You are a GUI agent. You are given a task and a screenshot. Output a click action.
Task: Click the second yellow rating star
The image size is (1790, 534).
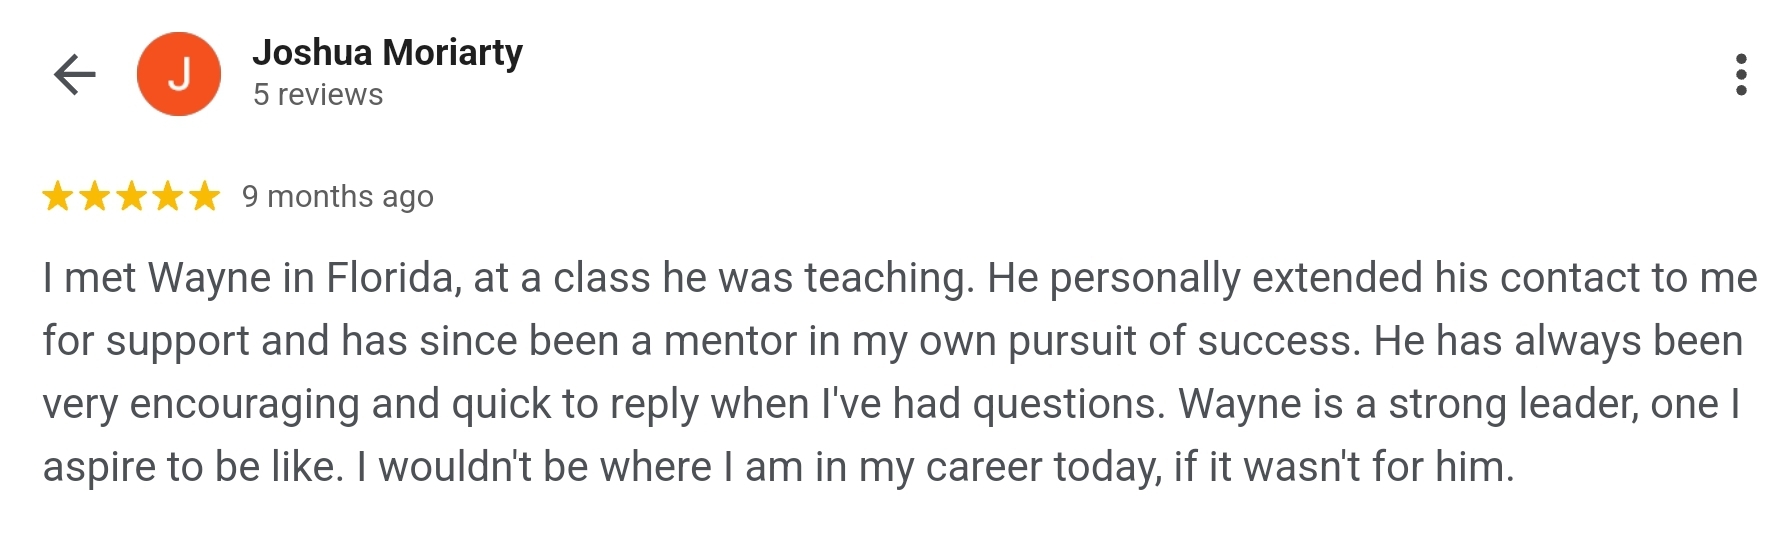(x=95, y=196)
